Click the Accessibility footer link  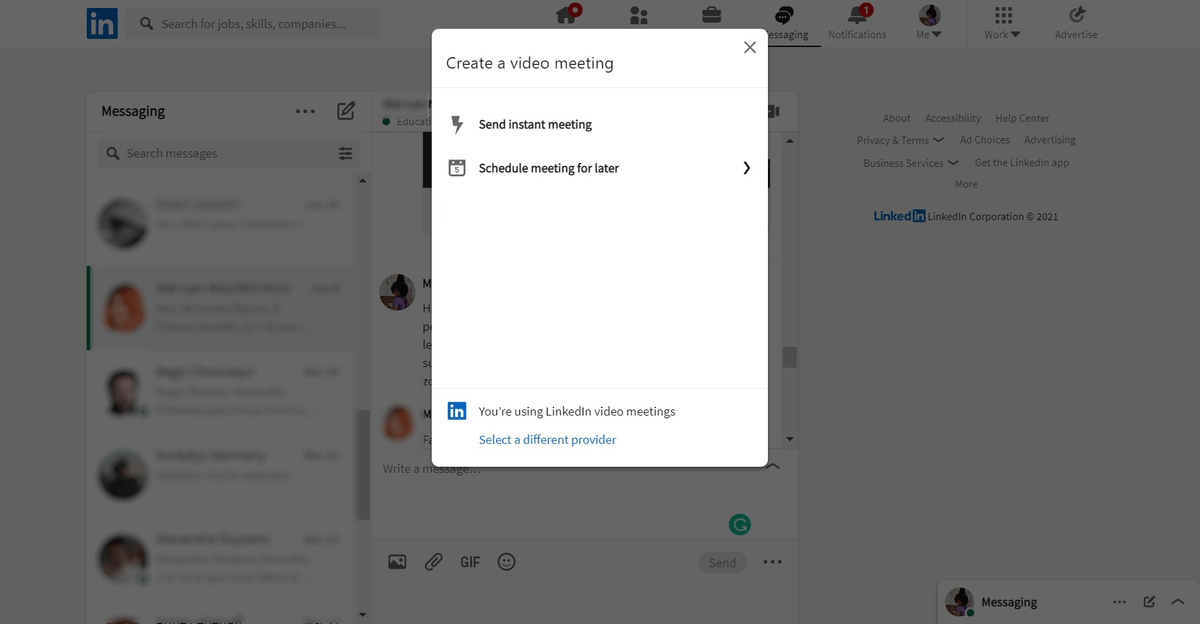[x=953, y=118]
